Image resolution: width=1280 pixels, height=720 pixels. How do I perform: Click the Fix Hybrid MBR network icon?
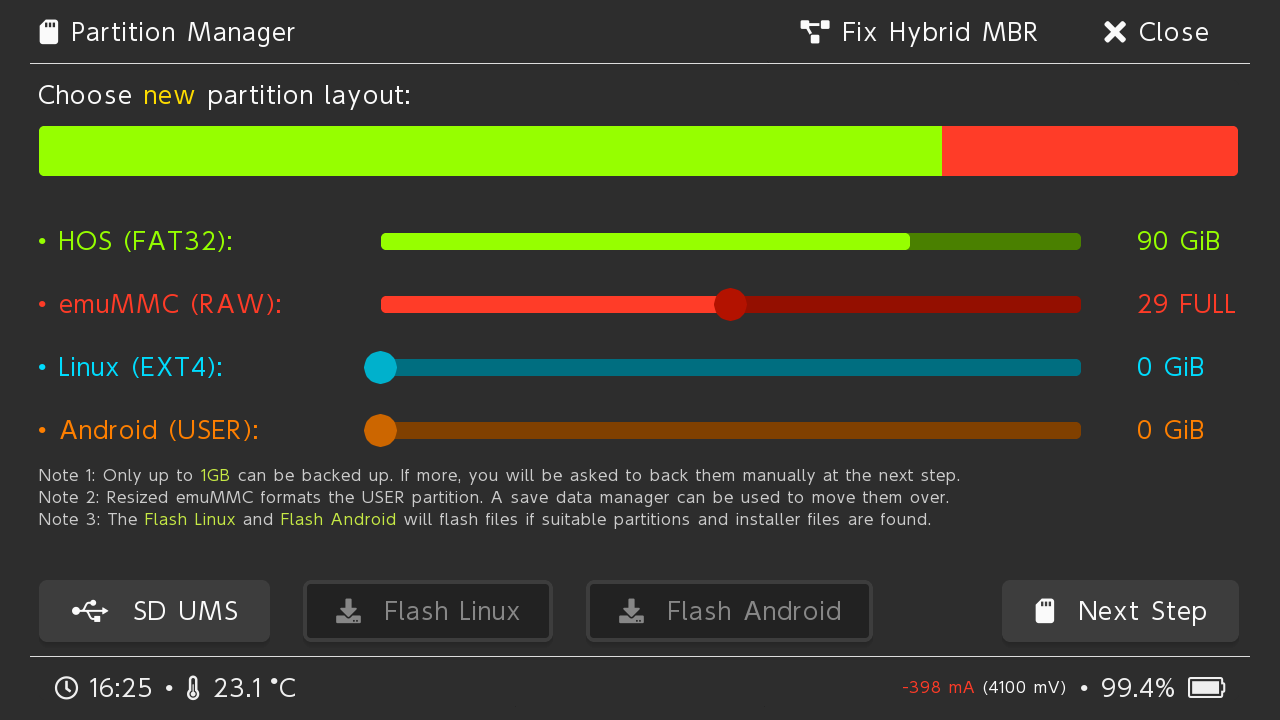(814, 32)
